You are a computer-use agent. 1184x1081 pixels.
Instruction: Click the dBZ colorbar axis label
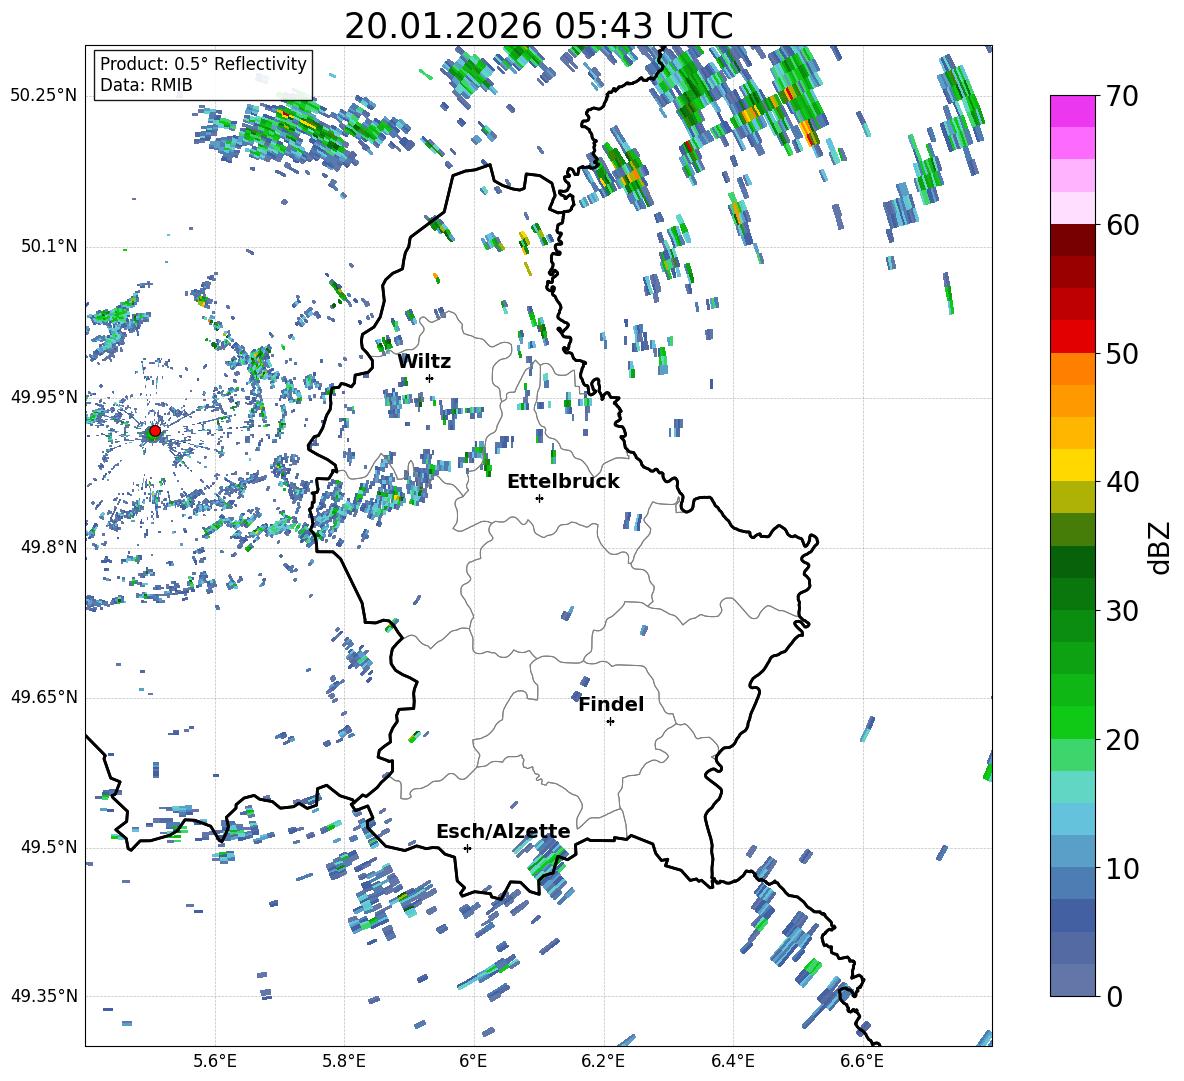click(x=1161, y=547)
